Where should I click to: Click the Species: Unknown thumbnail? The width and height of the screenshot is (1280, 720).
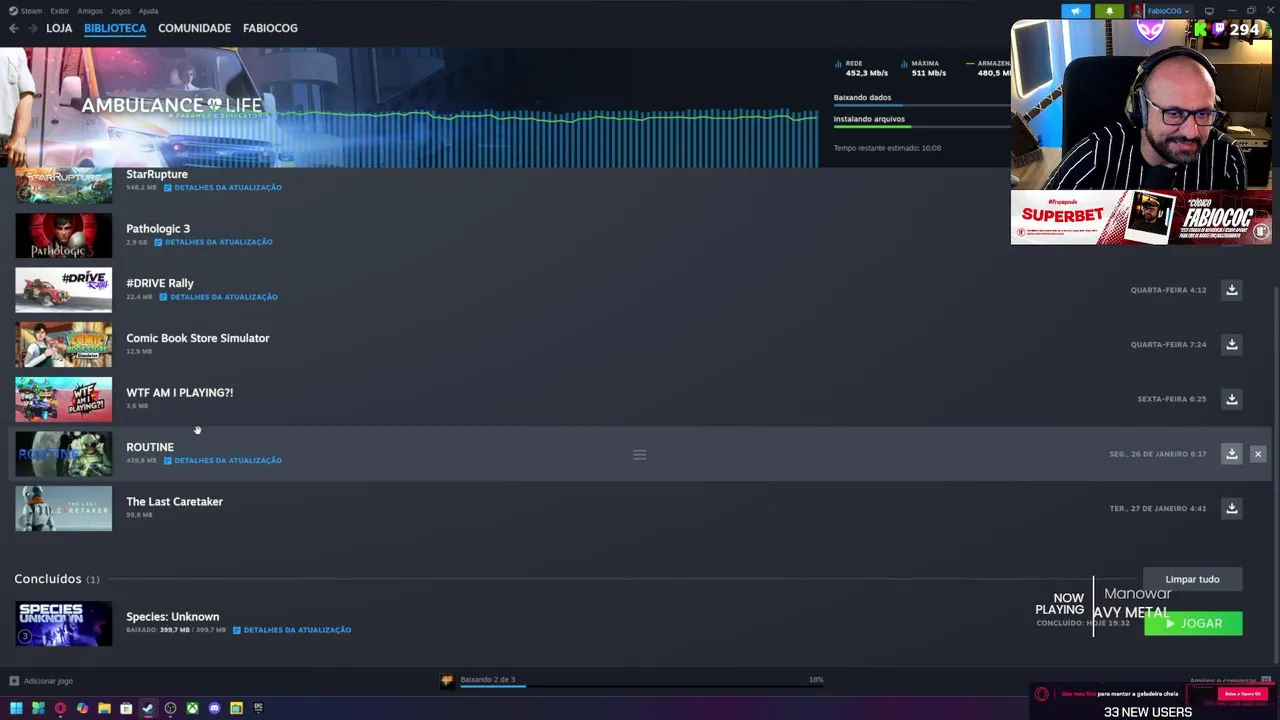pos(63,623)
